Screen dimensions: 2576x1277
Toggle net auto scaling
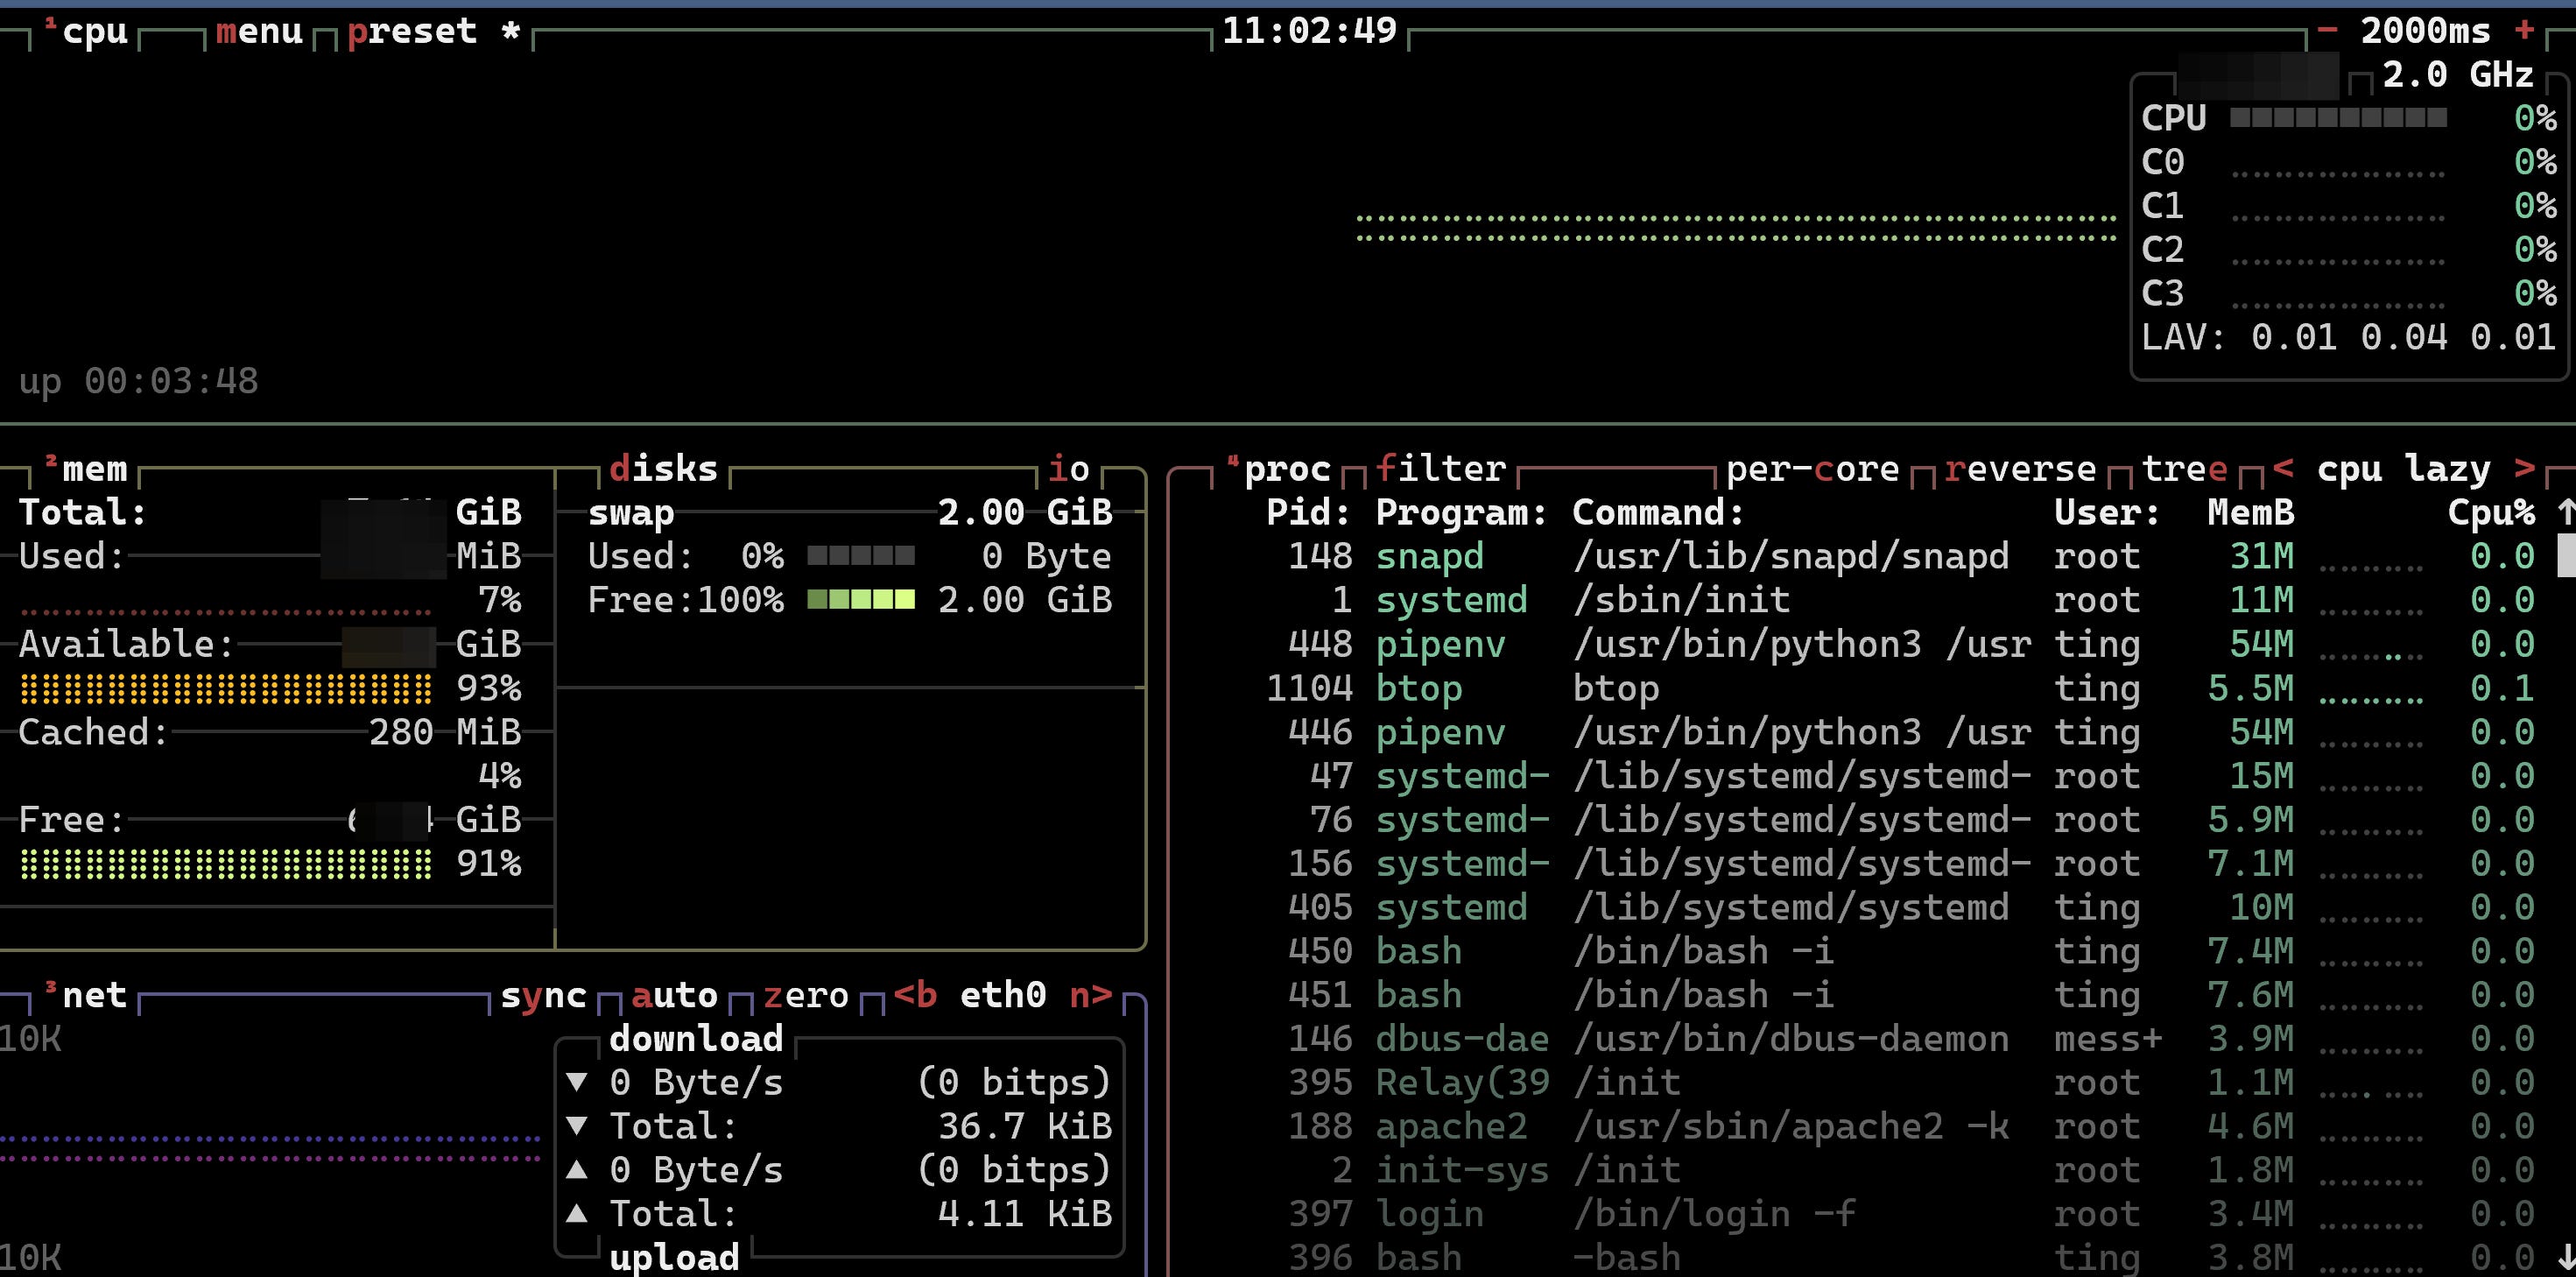pos(674,995)
